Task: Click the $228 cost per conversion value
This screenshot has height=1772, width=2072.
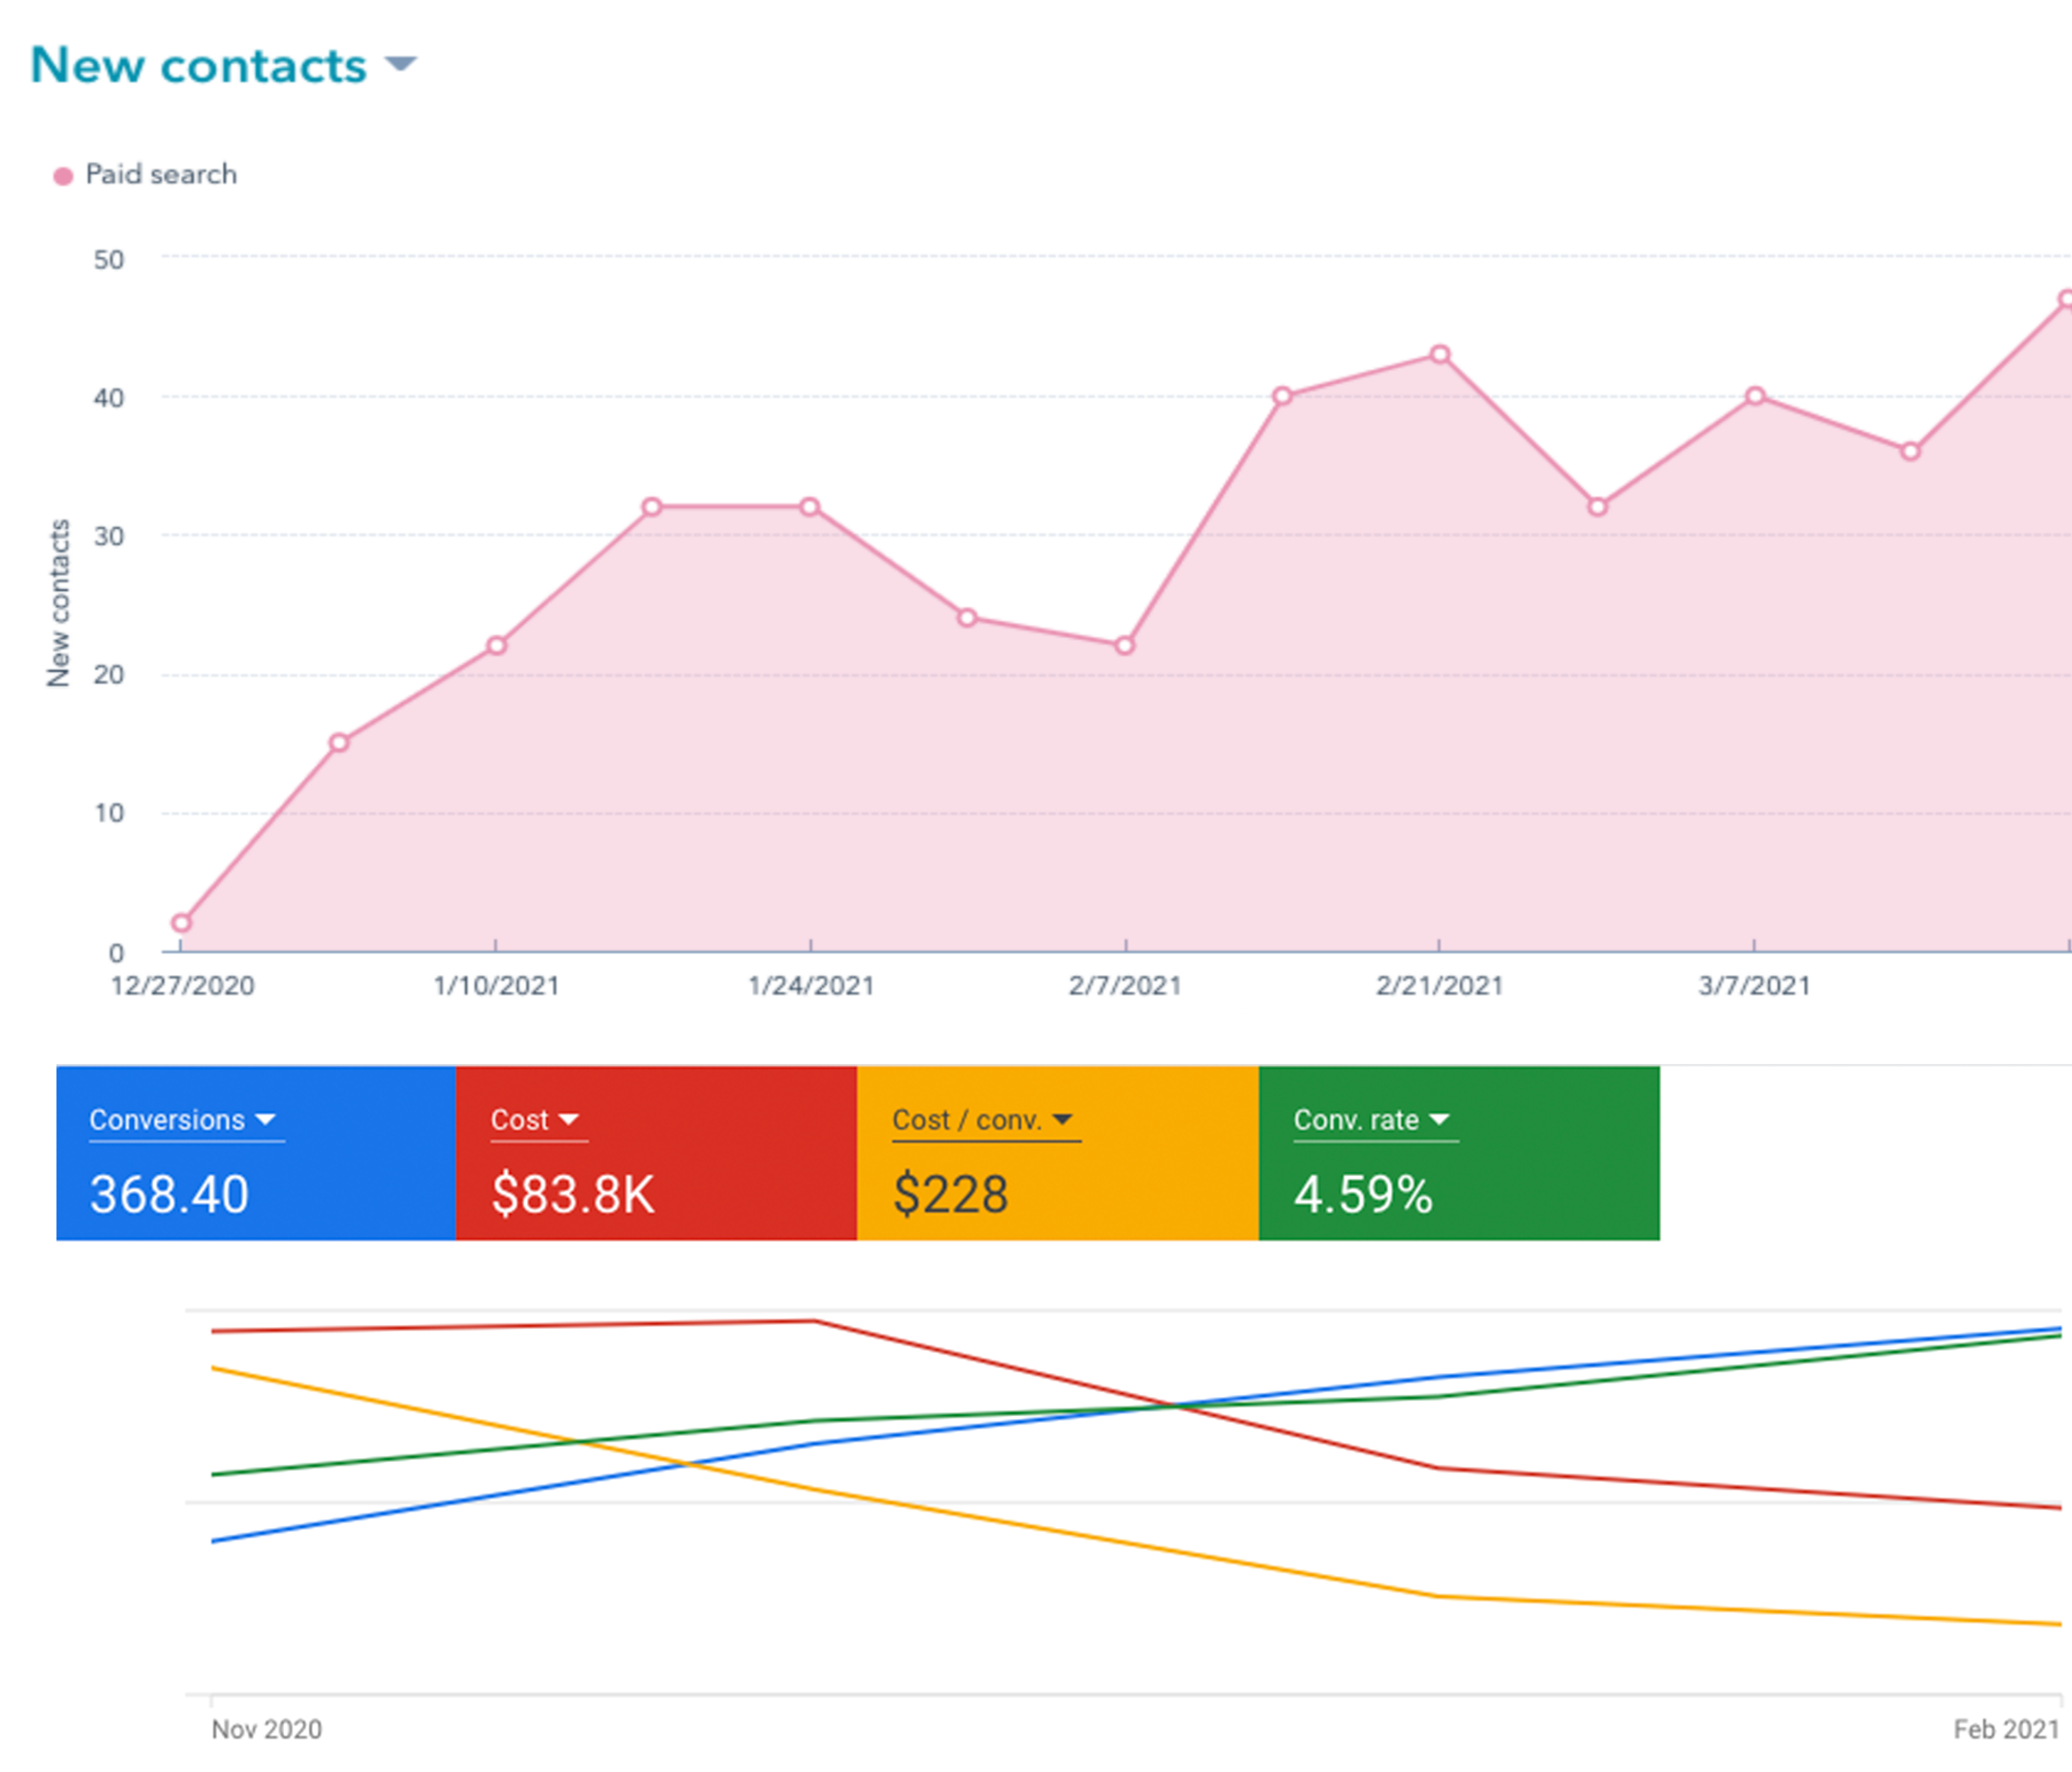Action: (x=950, y=1194)
